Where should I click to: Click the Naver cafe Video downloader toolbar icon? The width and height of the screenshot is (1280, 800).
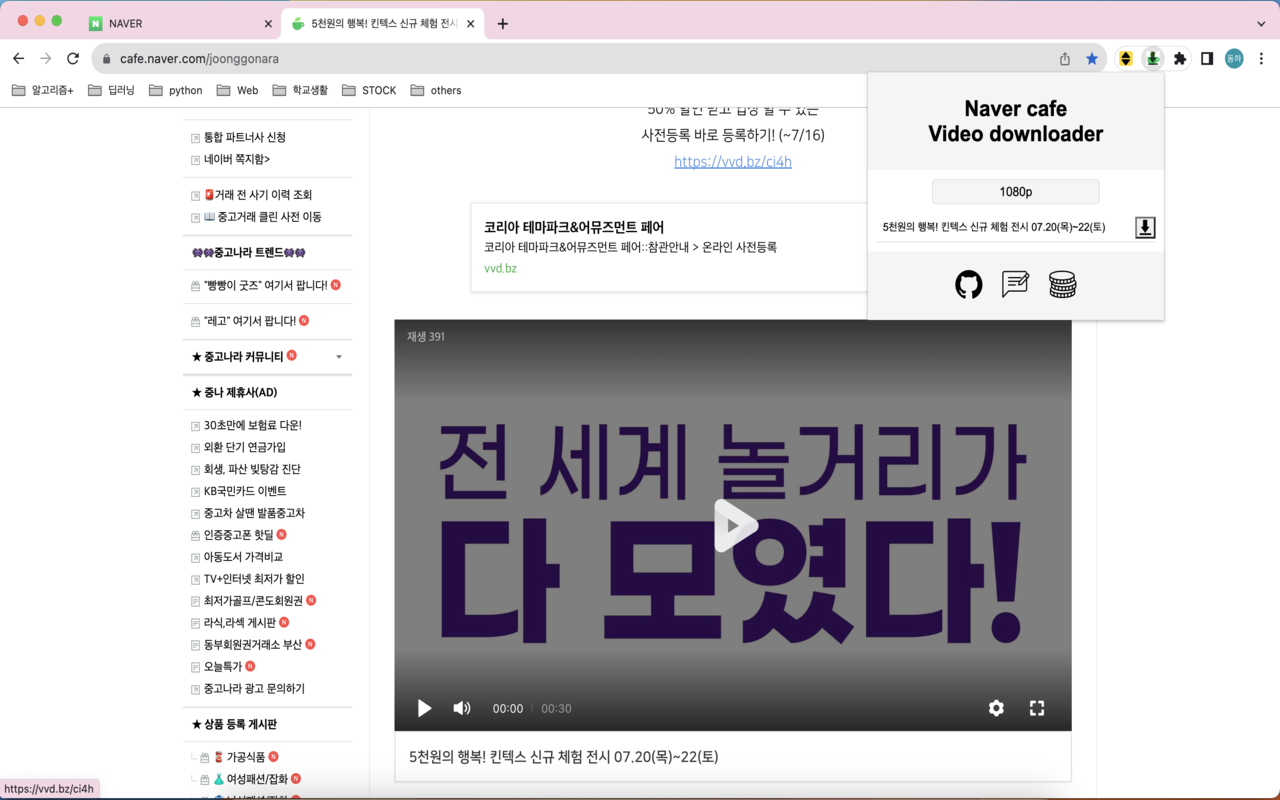(1152, 58)
